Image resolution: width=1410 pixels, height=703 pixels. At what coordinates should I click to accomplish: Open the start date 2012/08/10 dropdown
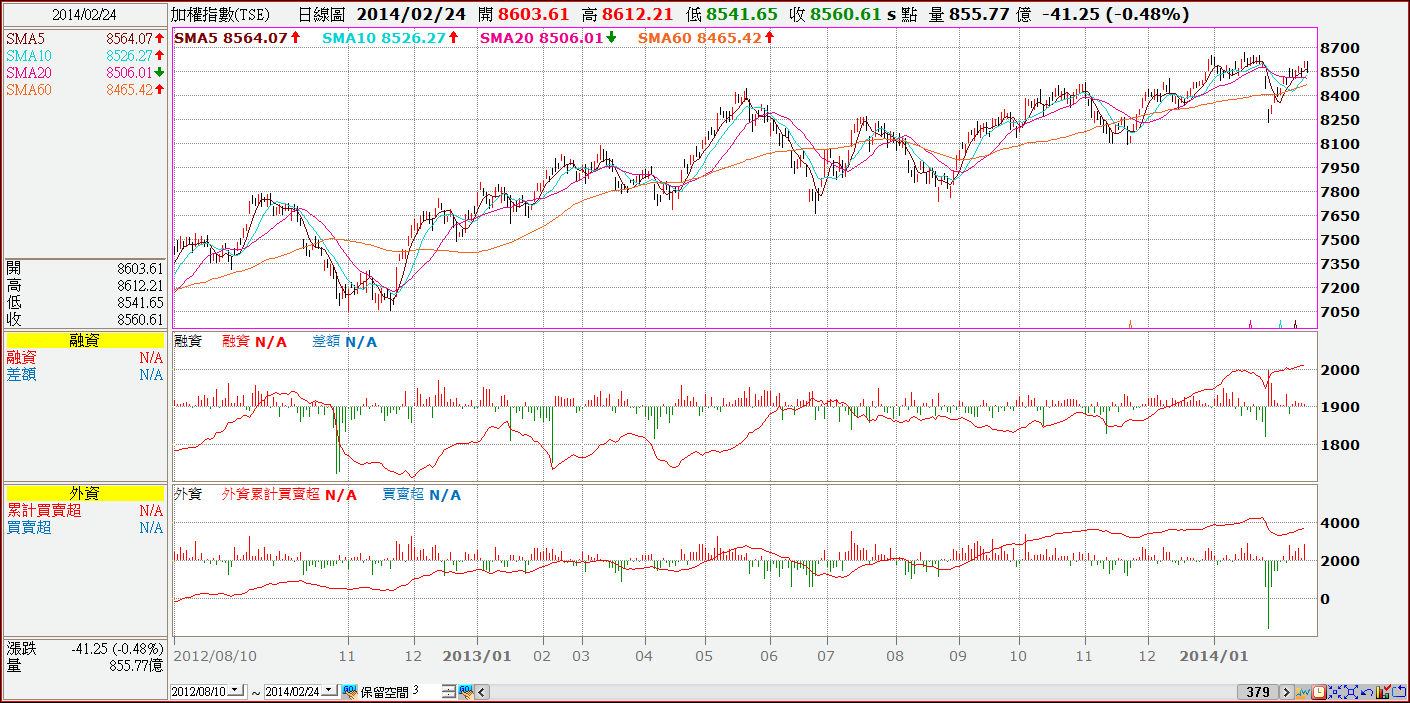pos(235,691)
